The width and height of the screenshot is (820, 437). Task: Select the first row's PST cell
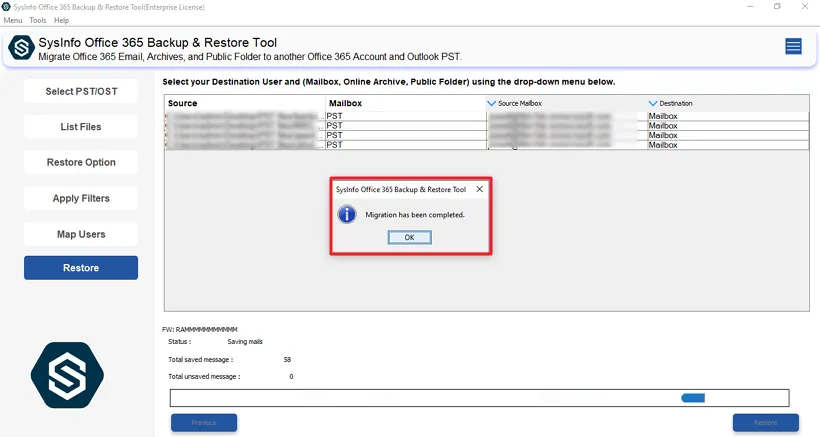tap(406, 116)
